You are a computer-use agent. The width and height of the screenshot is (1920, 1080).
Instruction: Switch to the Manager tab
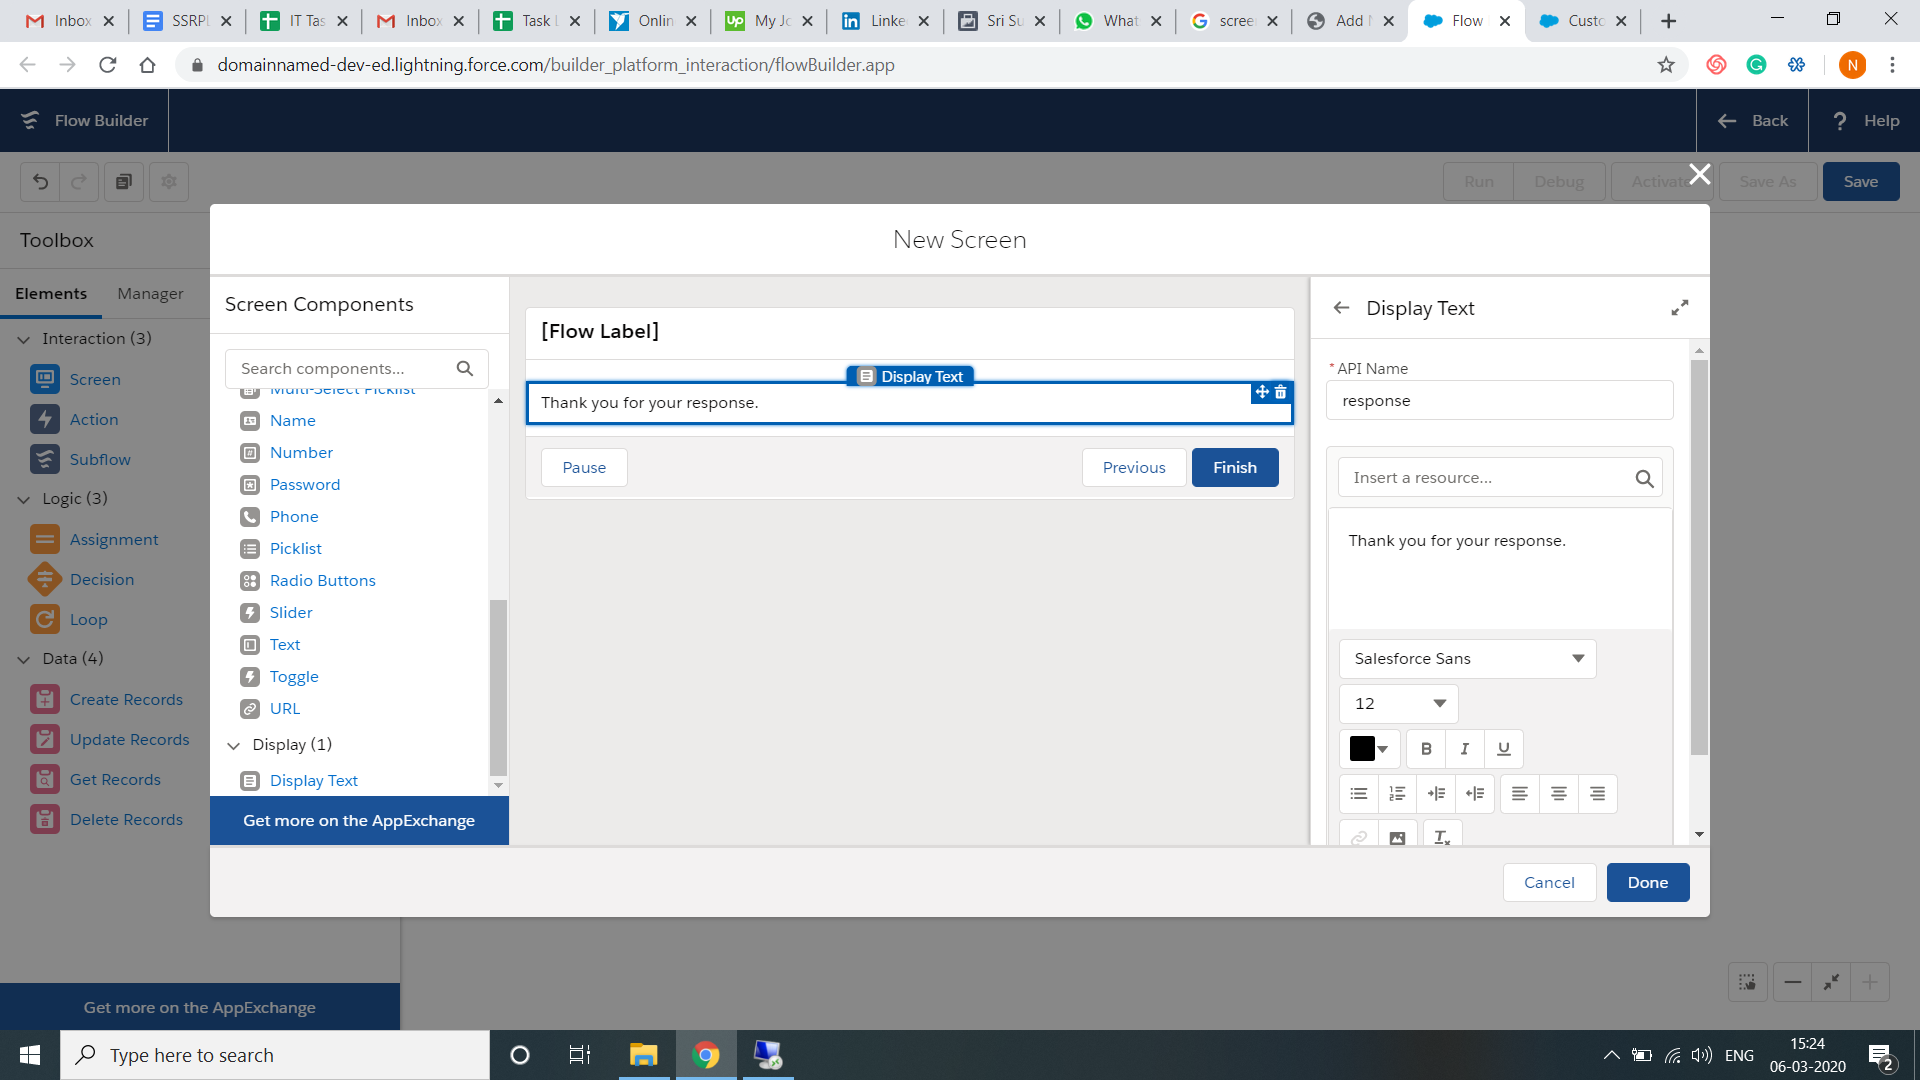click(150, 293)
